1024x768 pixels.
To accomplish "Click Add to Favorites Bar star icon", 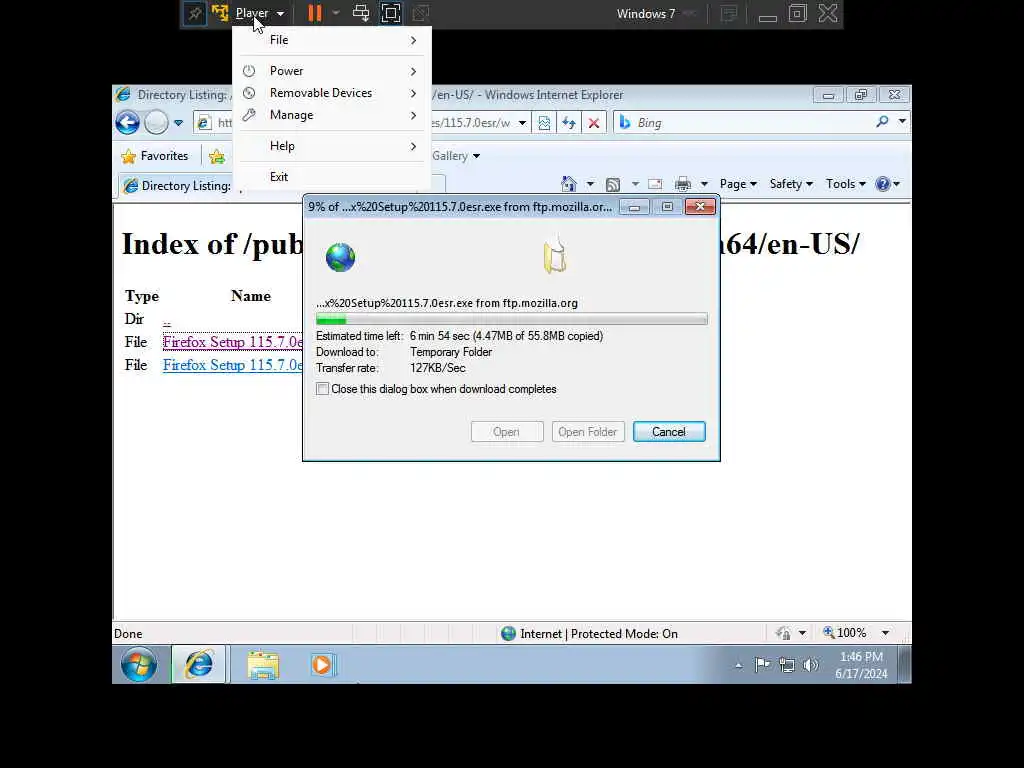I will coord(217,156).
